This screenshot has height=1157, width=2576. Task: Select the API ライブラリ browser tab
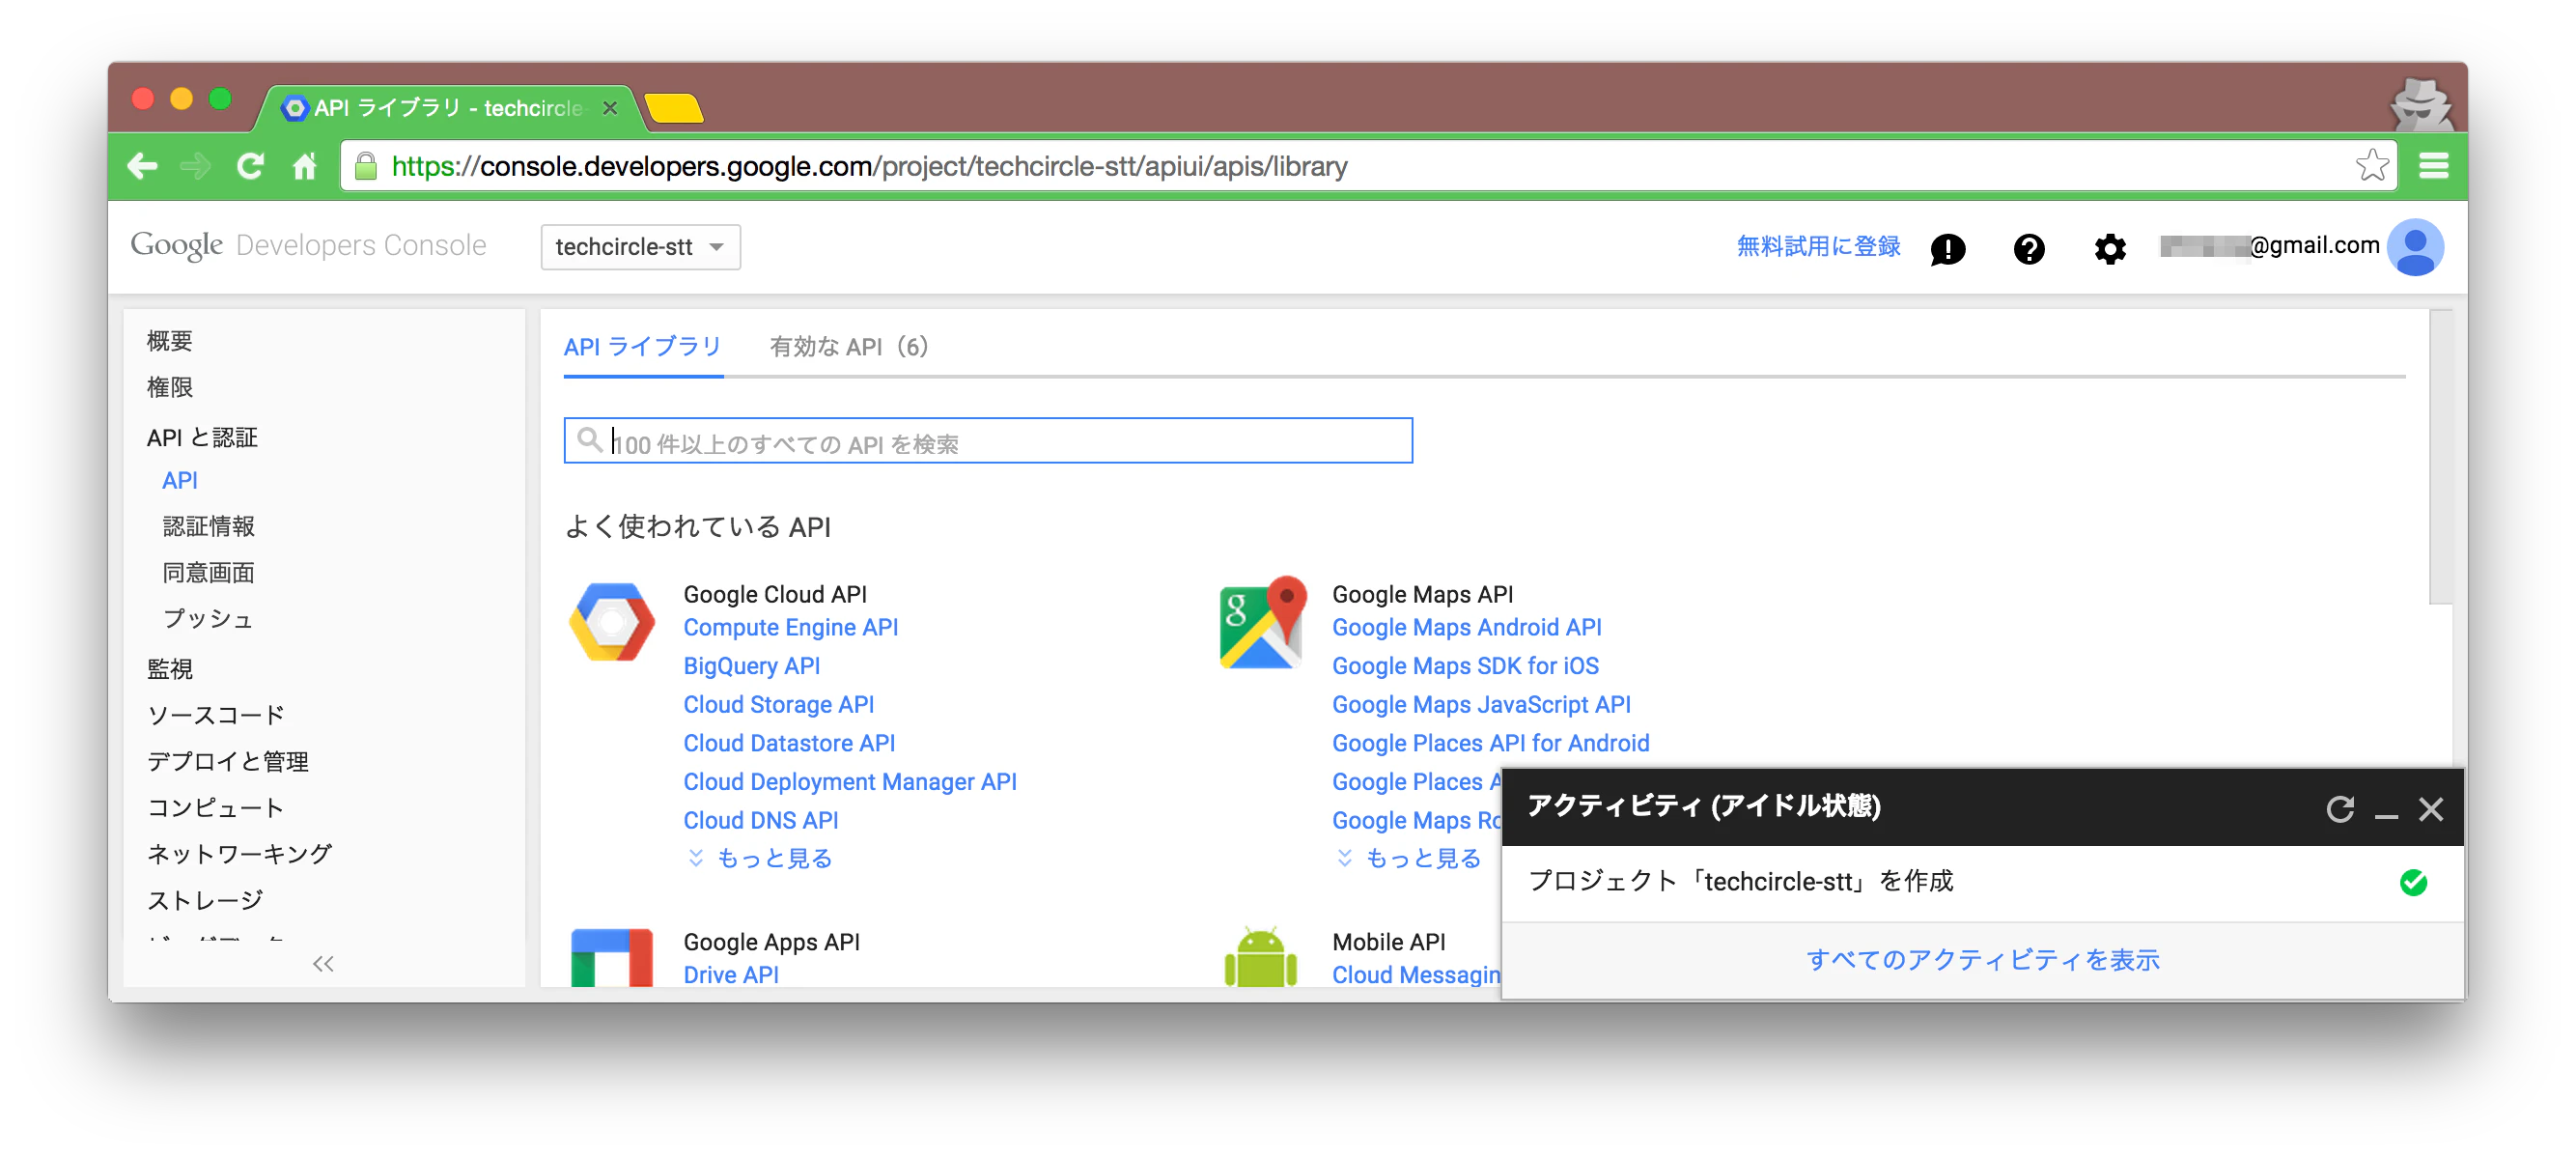(x=450, y=107)
